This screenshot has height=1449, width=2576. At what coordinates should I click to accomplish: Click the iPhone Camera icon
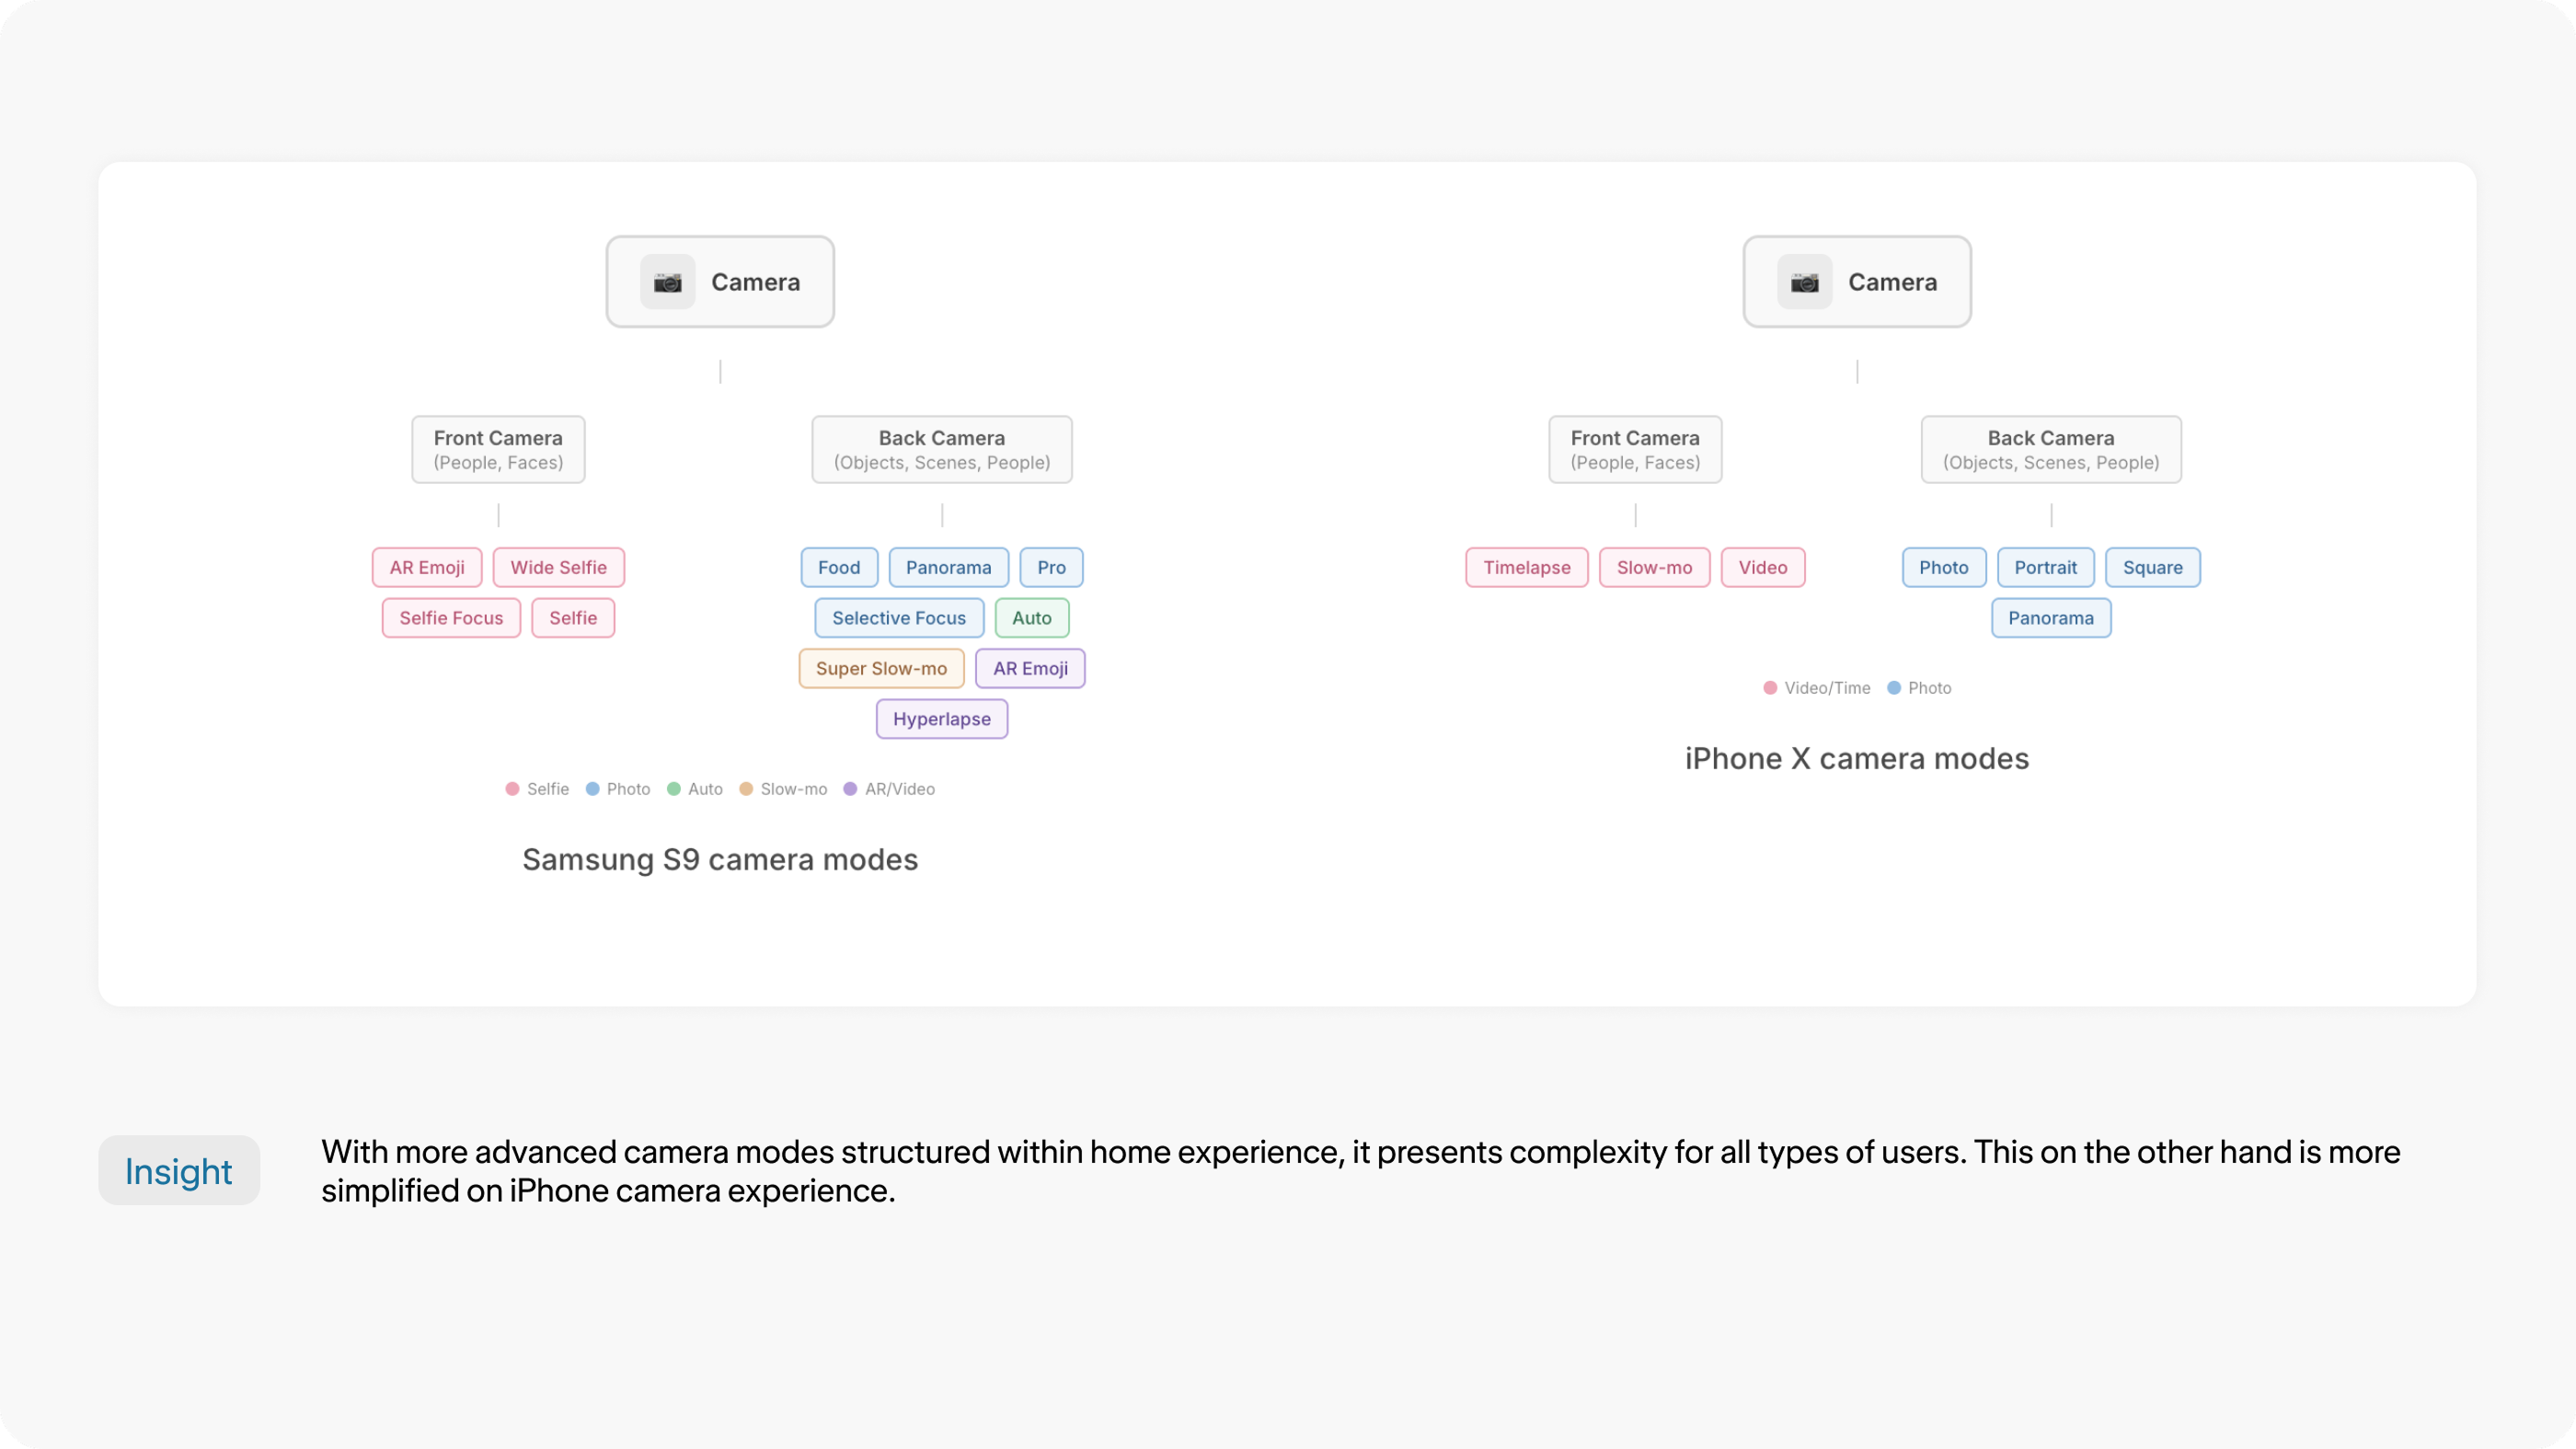point(1804,282)
